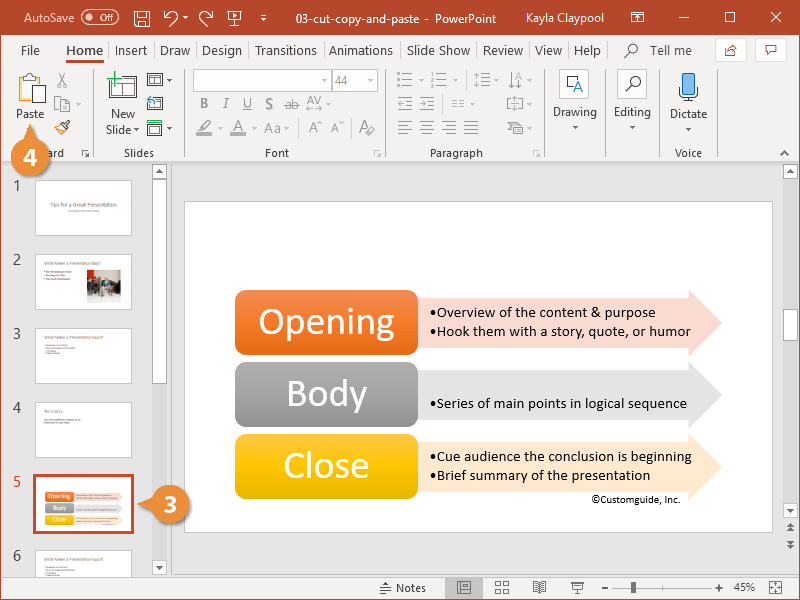Image resolution: width=800 pixels, height=600 pixels.
Task: Switch to the Insert tab
Action: pos(131,50)
